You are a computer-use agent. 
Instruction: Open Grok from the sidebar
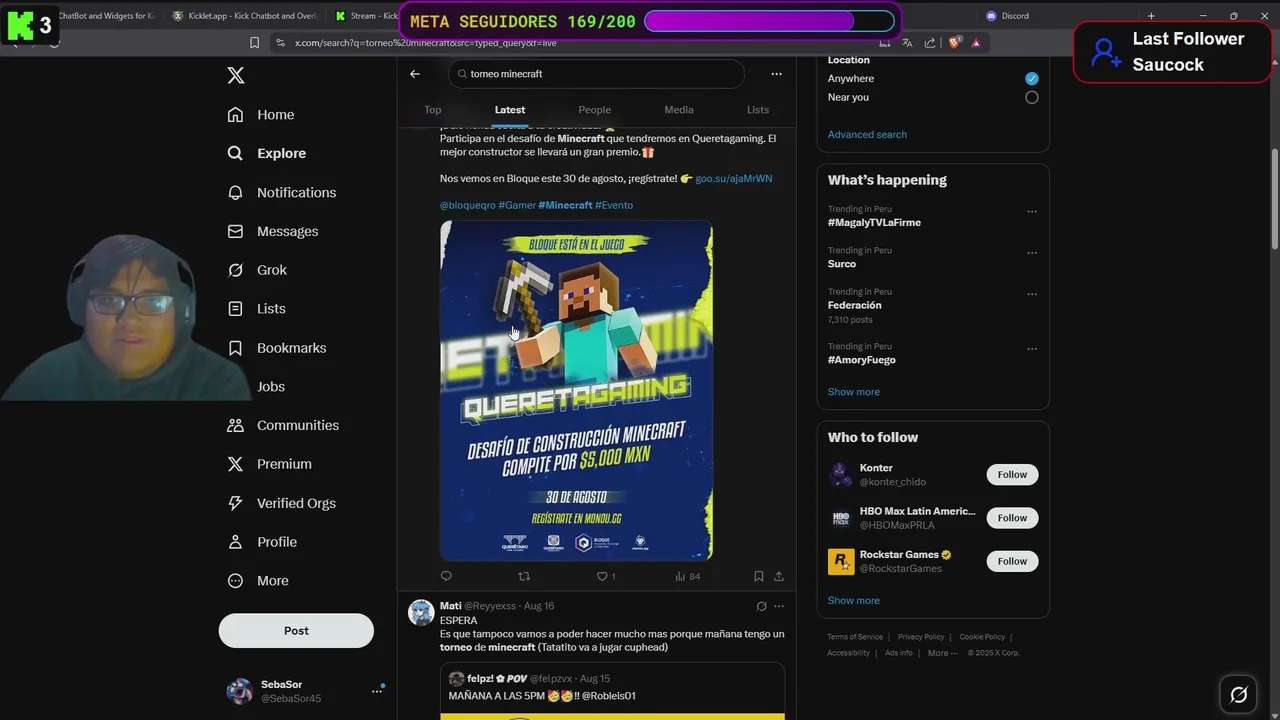click(257, 270)
